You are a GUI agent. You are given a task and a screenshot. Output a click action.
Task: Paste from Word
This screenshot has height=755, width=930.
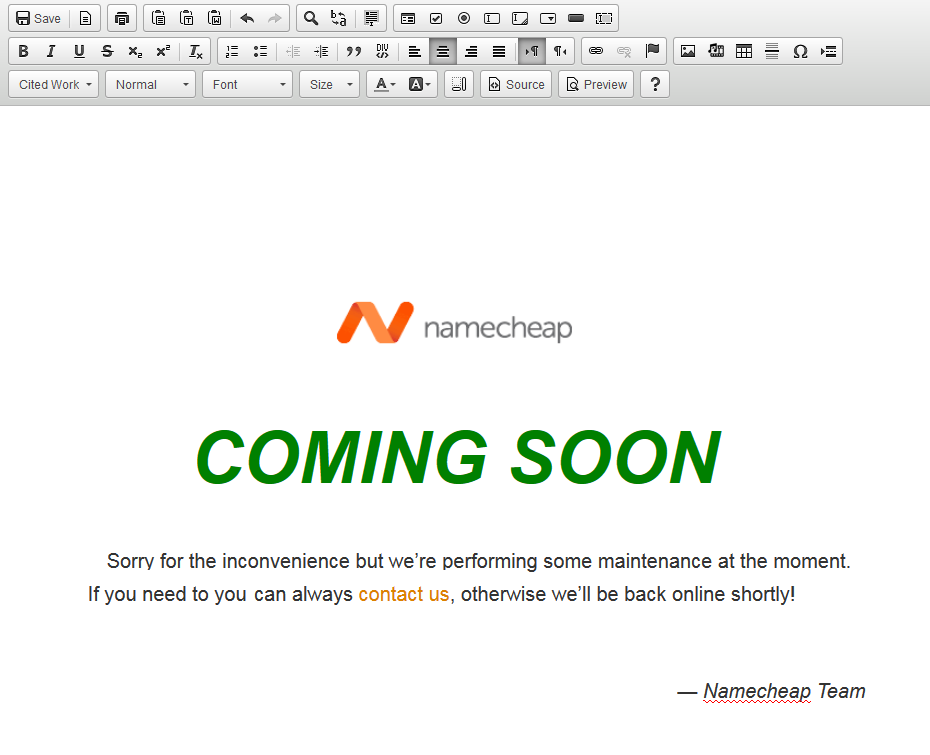(x=215, y=18)
